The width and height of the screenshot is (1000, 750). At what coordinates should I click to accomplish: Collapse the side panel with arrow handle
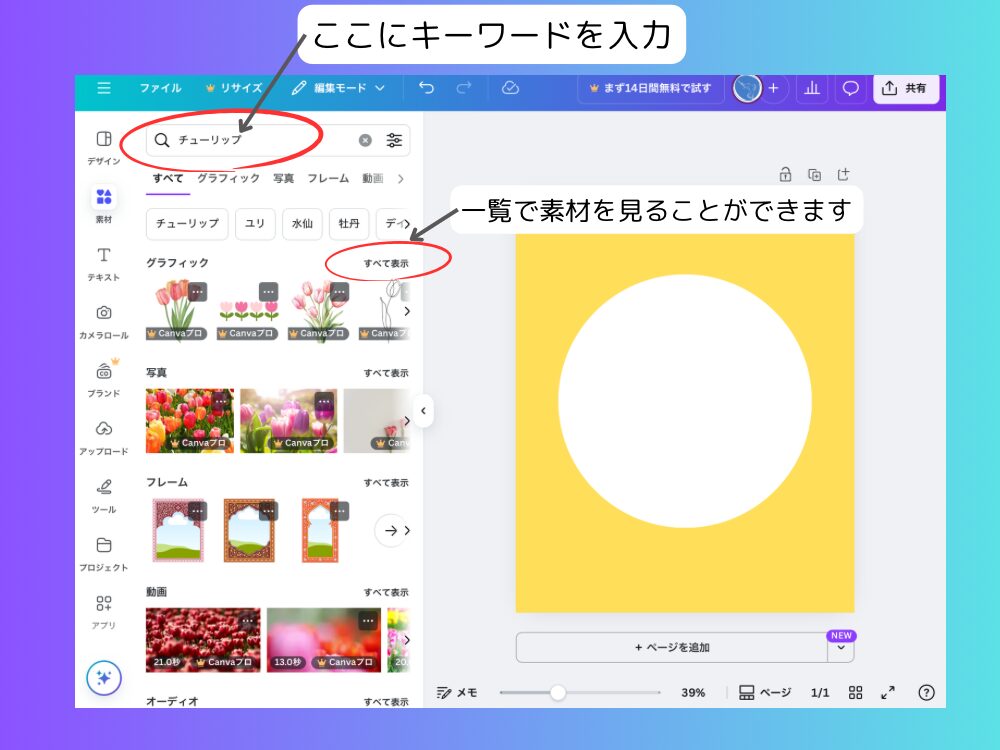click(x=423, y=411)
